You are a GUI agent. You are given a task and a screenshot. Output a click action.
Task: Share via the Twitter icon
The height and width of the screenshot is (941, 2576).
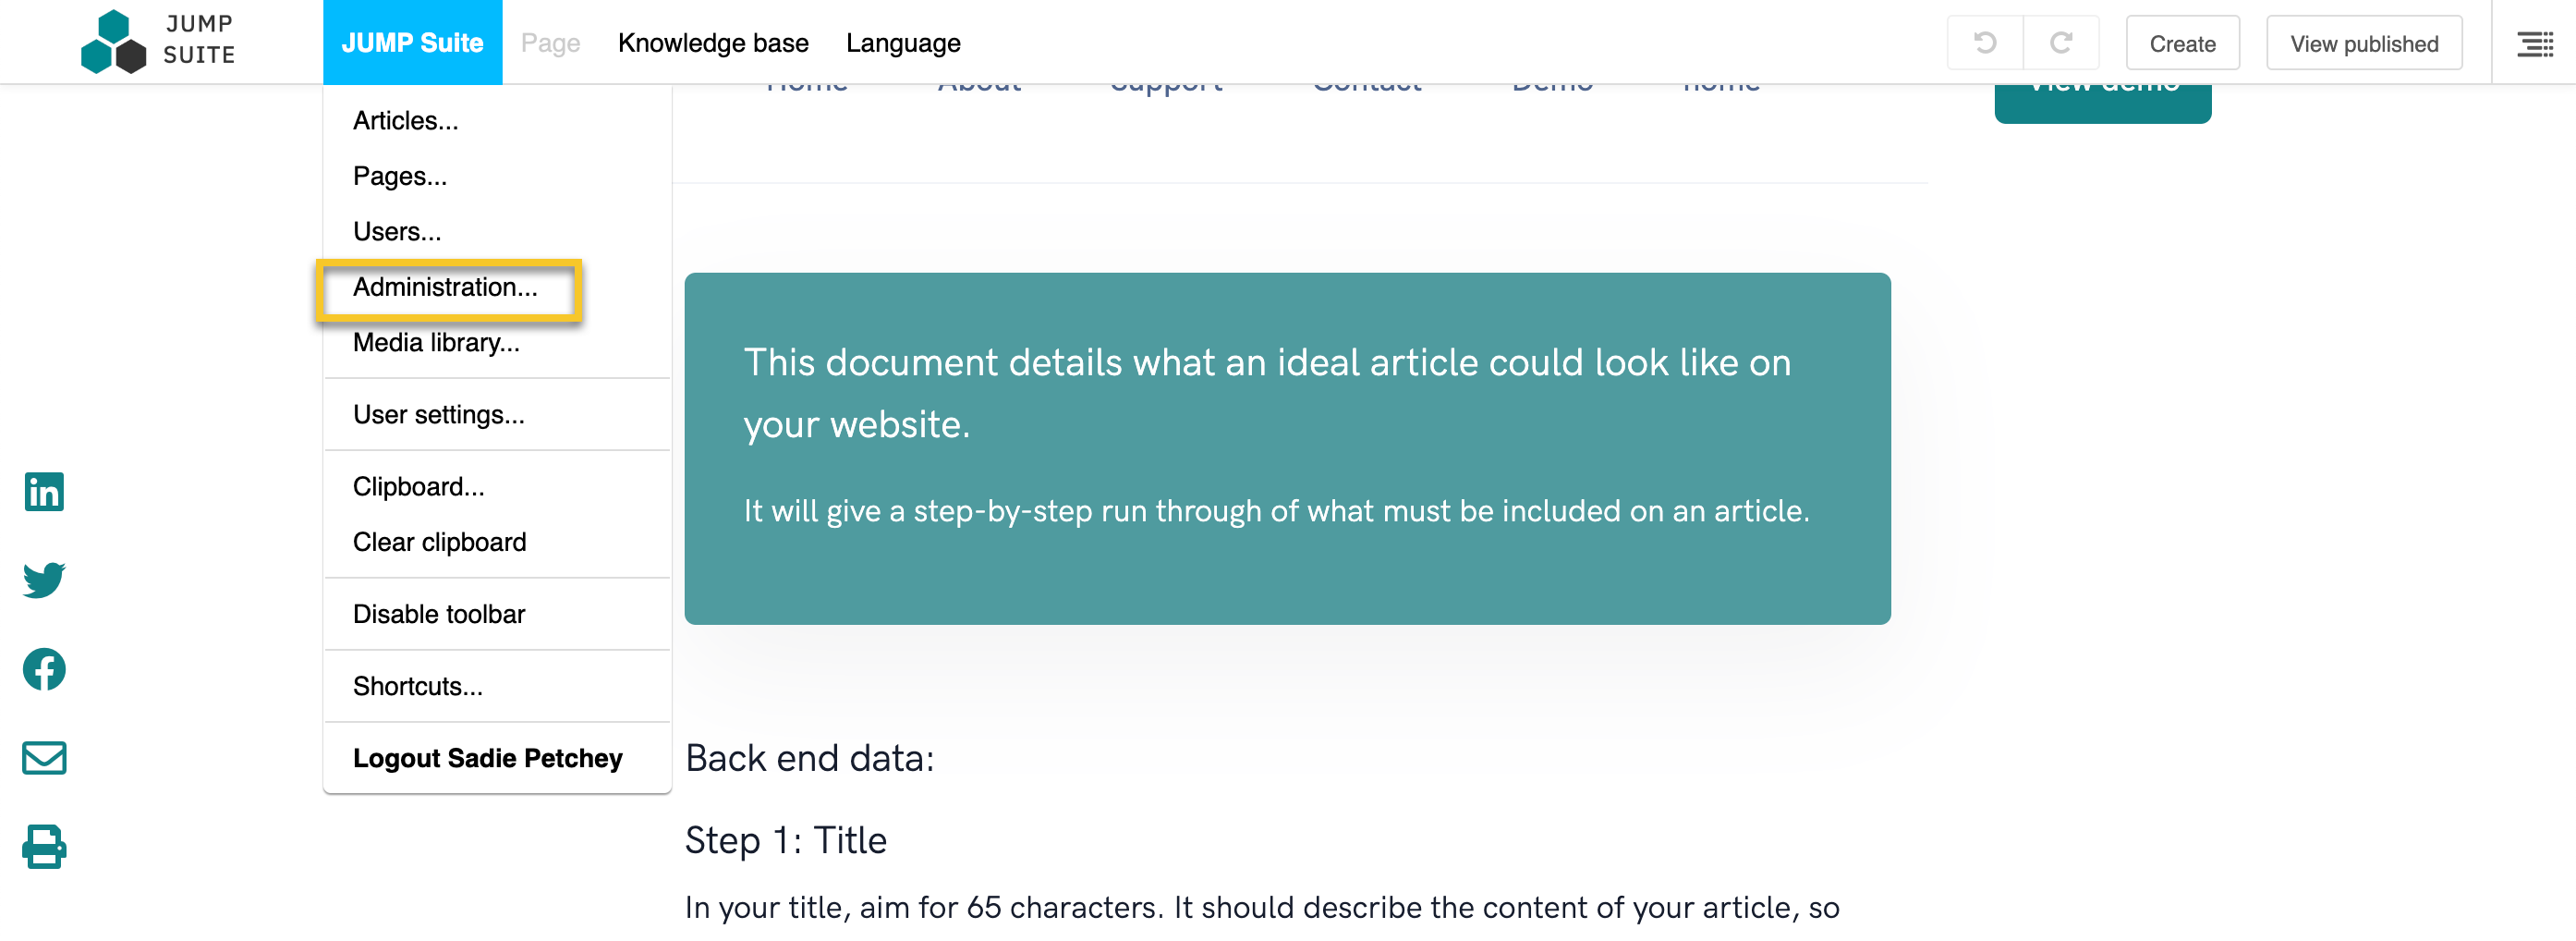click(44, 579)
